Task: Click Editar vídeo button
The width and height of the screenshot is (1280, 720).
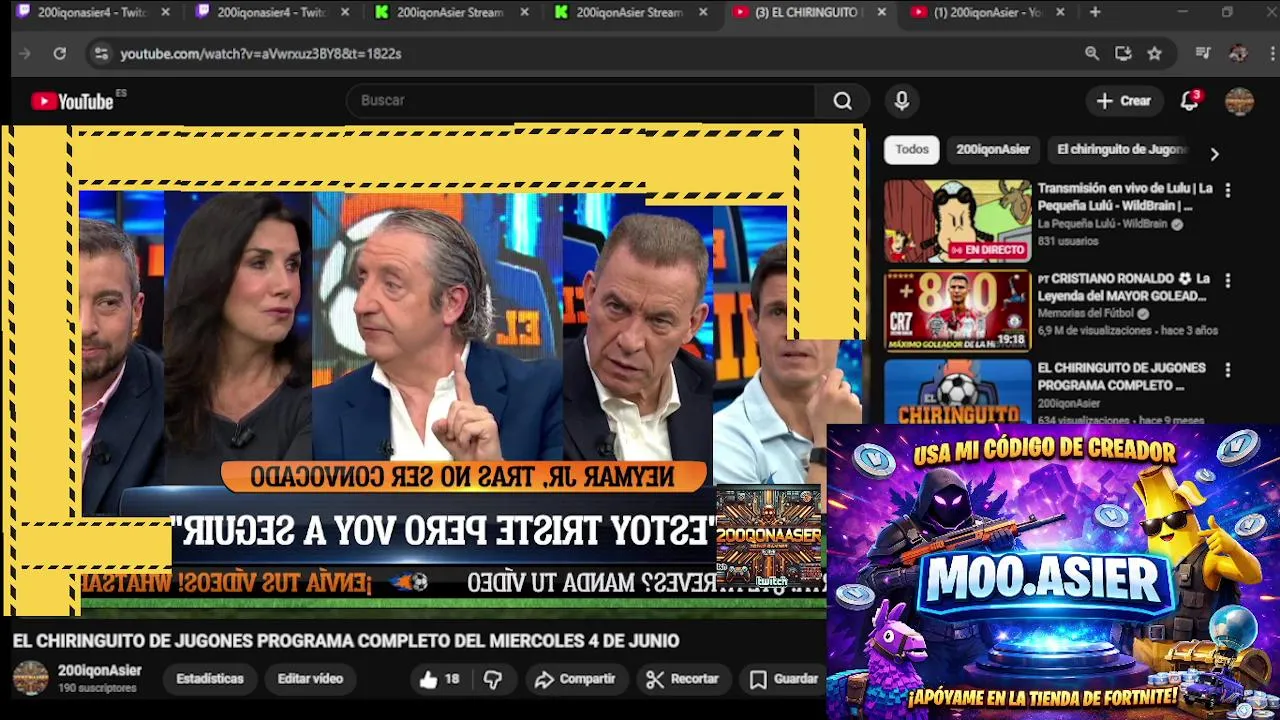Action: coord(310,679)
